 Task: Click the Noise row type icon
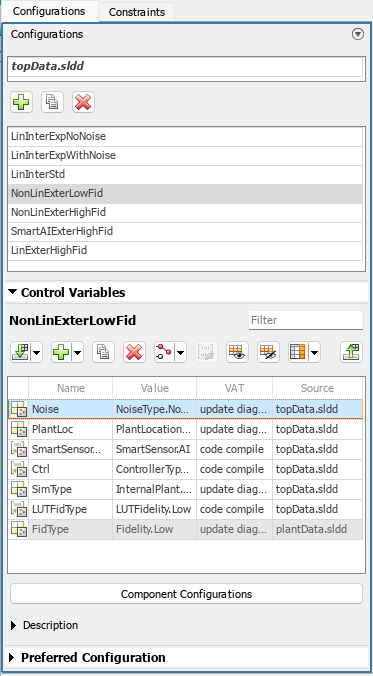(x=19, y=409)
